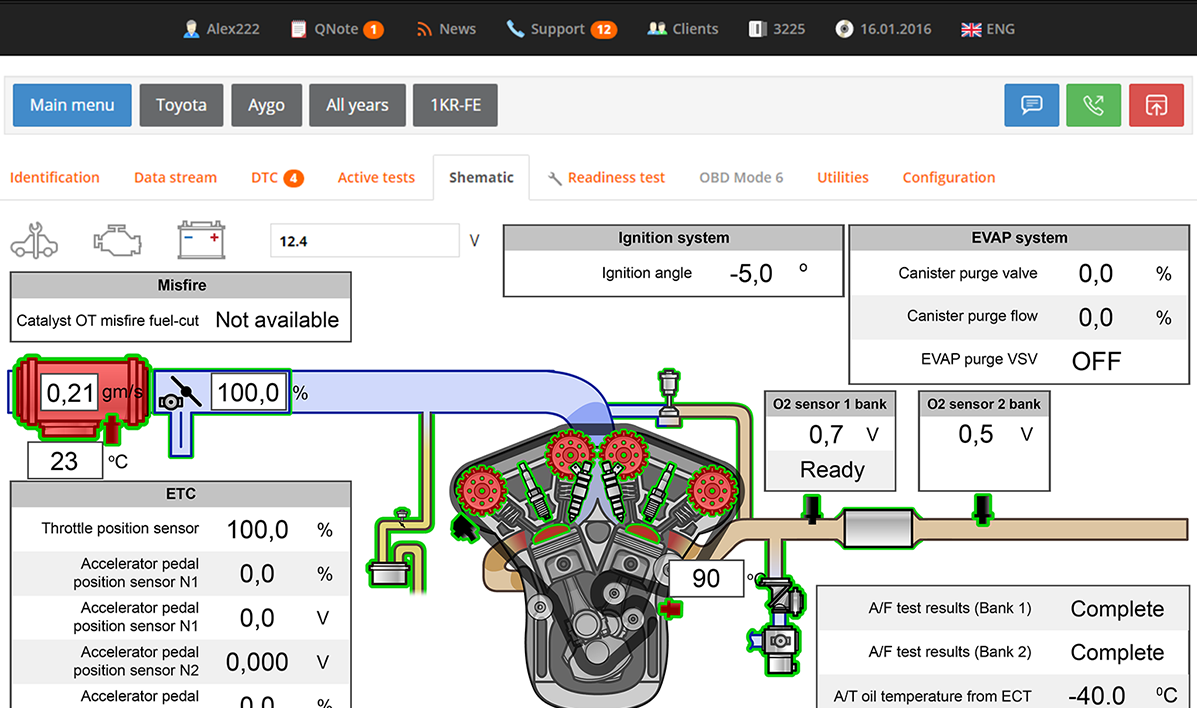This screenshot has width=1197, height=708.
Task: Switch to the Data stream tab
Action: coord(175,177)
